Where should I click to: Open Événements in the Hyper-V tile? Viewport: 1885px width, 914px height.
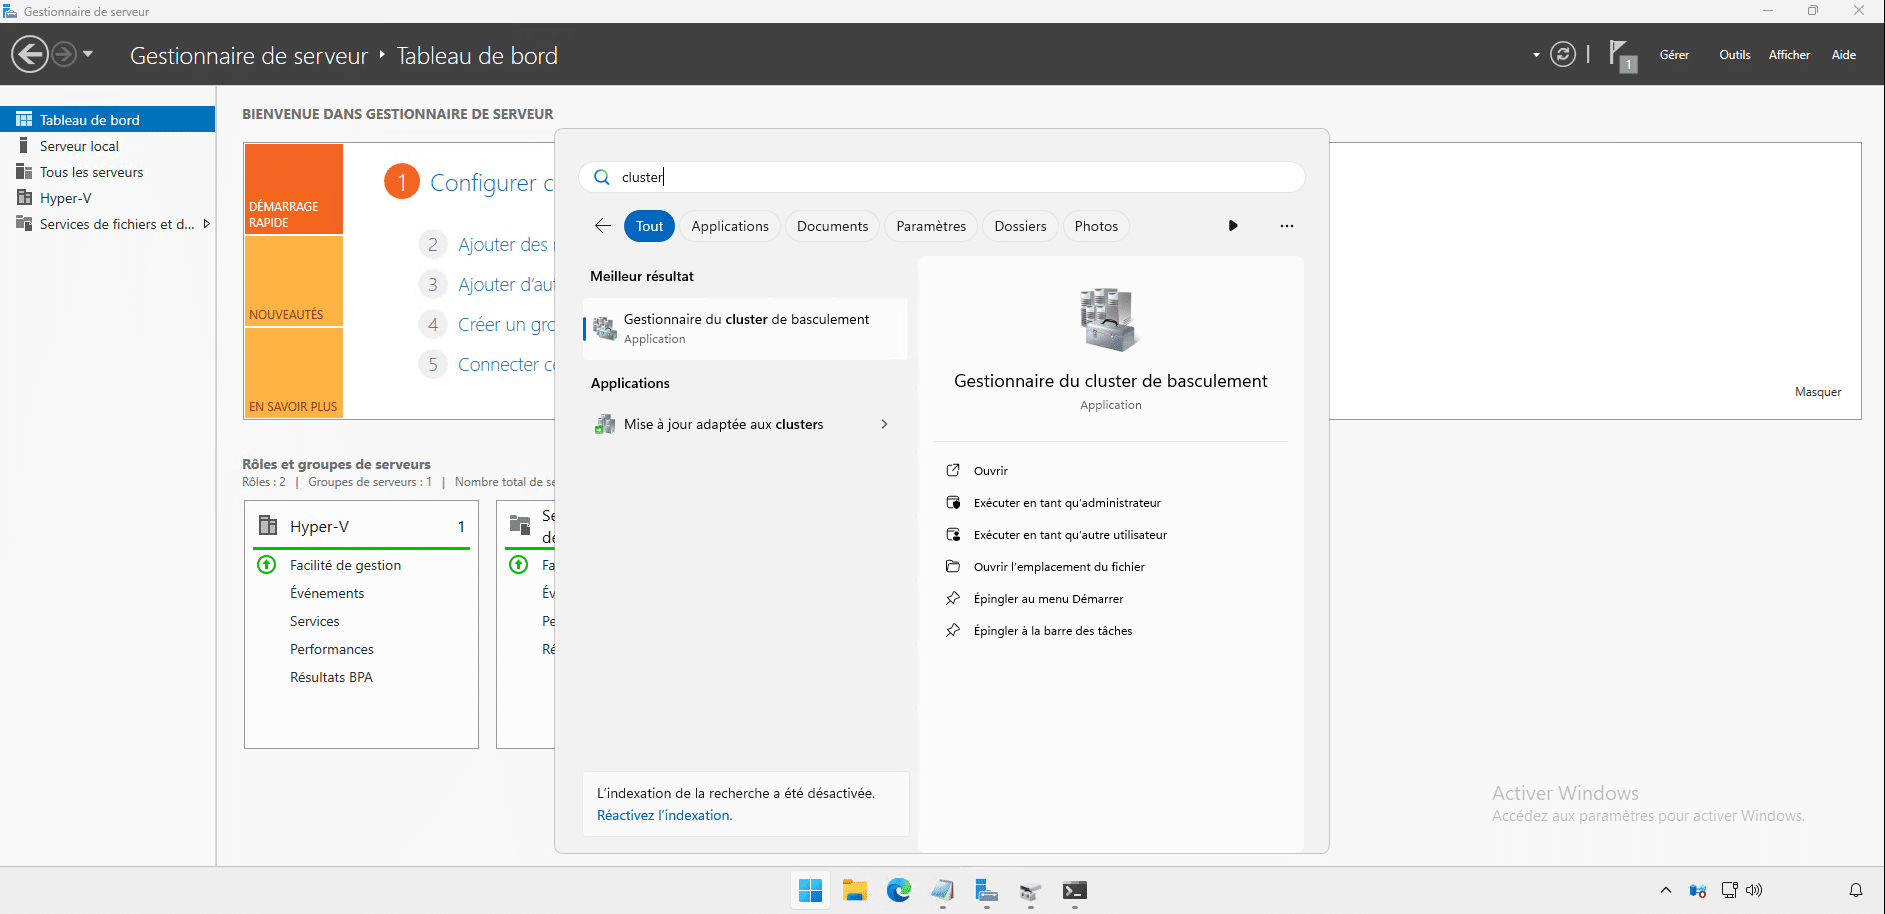[327, 593]
